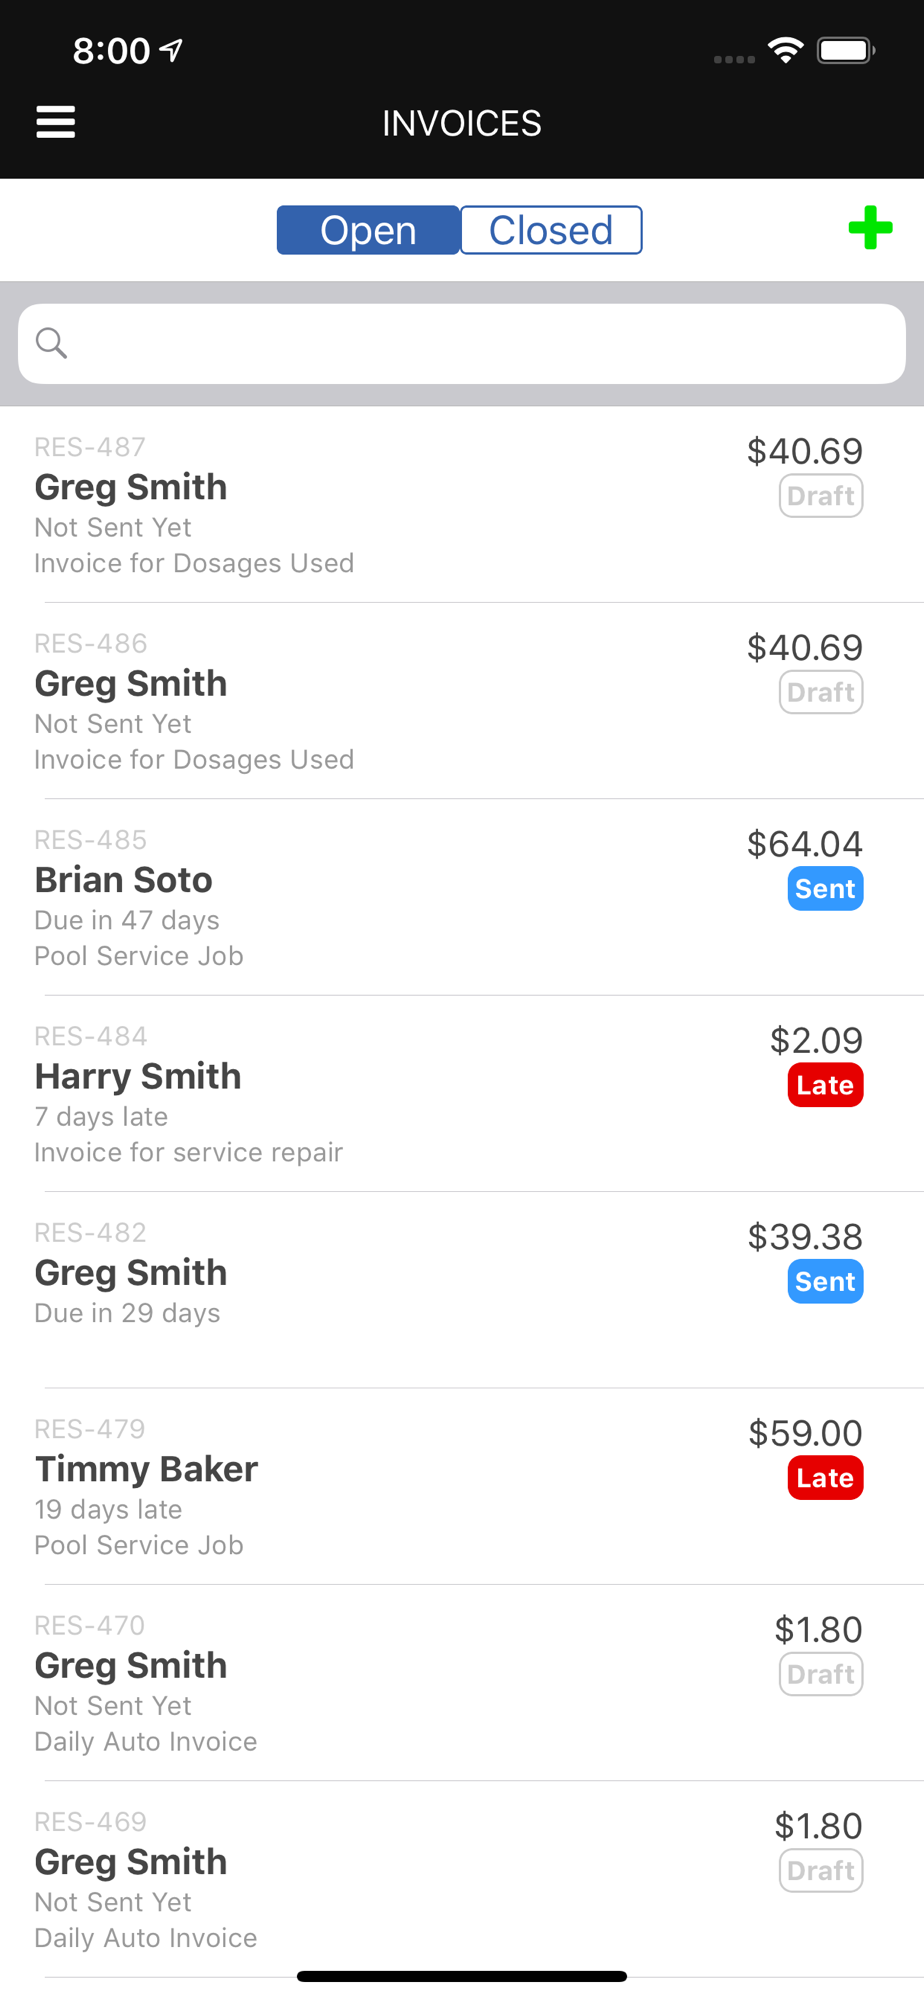The image size is (924, 2000).
Task: Tap the Wi-Fi status icon
Action: (786, 50)
